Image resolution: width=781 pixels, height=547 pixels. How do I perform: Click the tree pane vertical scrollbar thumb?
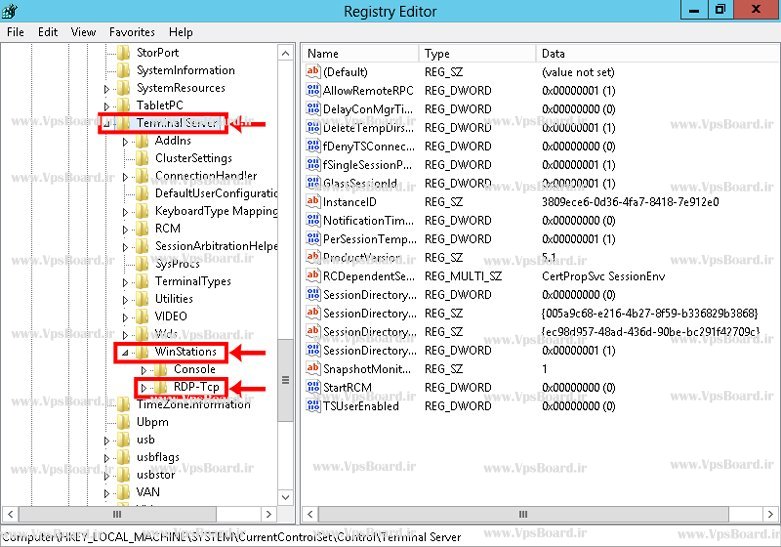coord(286,379)
